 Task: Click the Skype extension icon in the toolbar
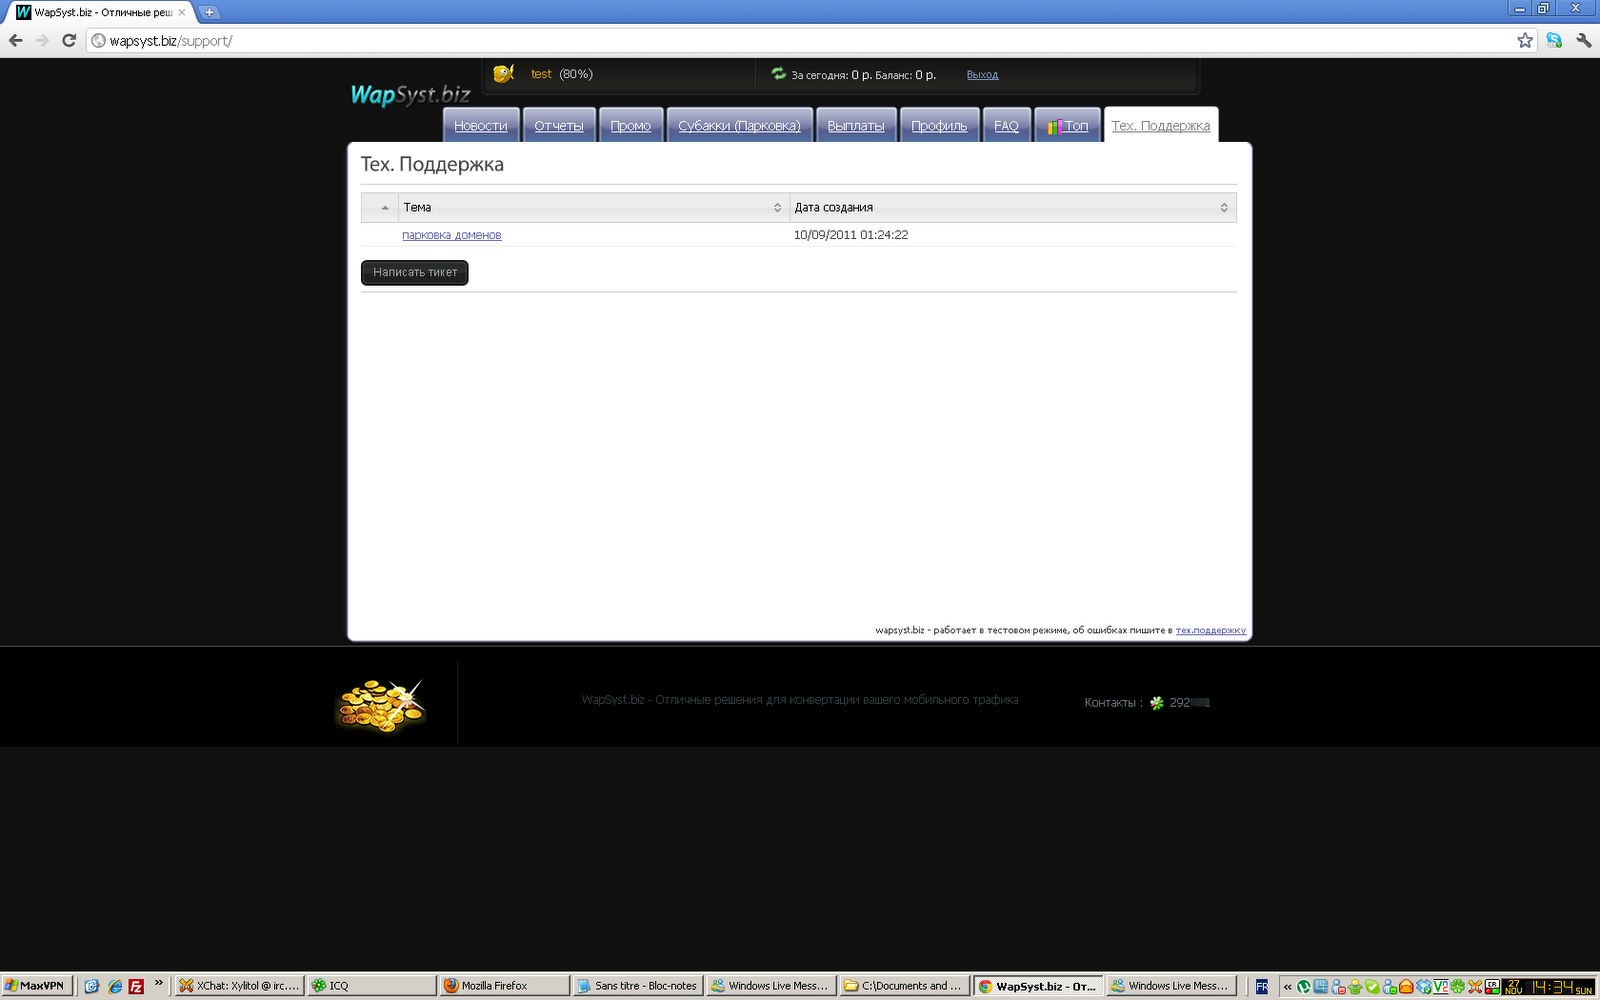(1554, 41)
